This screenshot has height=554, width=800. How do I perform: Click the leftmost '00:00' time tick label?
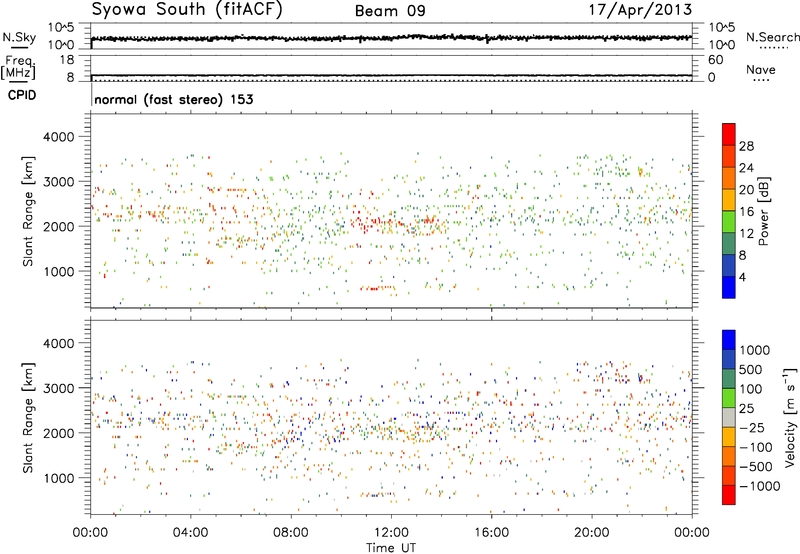[90, 533]
